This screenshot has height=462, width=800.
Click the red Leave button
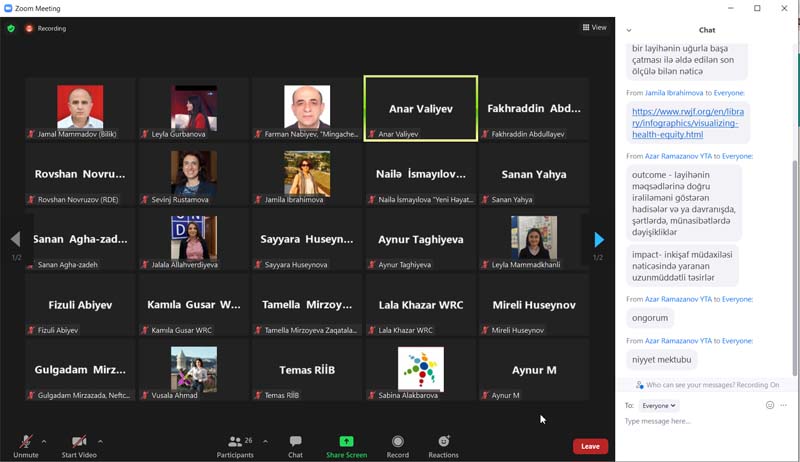(x=590, y=446)
